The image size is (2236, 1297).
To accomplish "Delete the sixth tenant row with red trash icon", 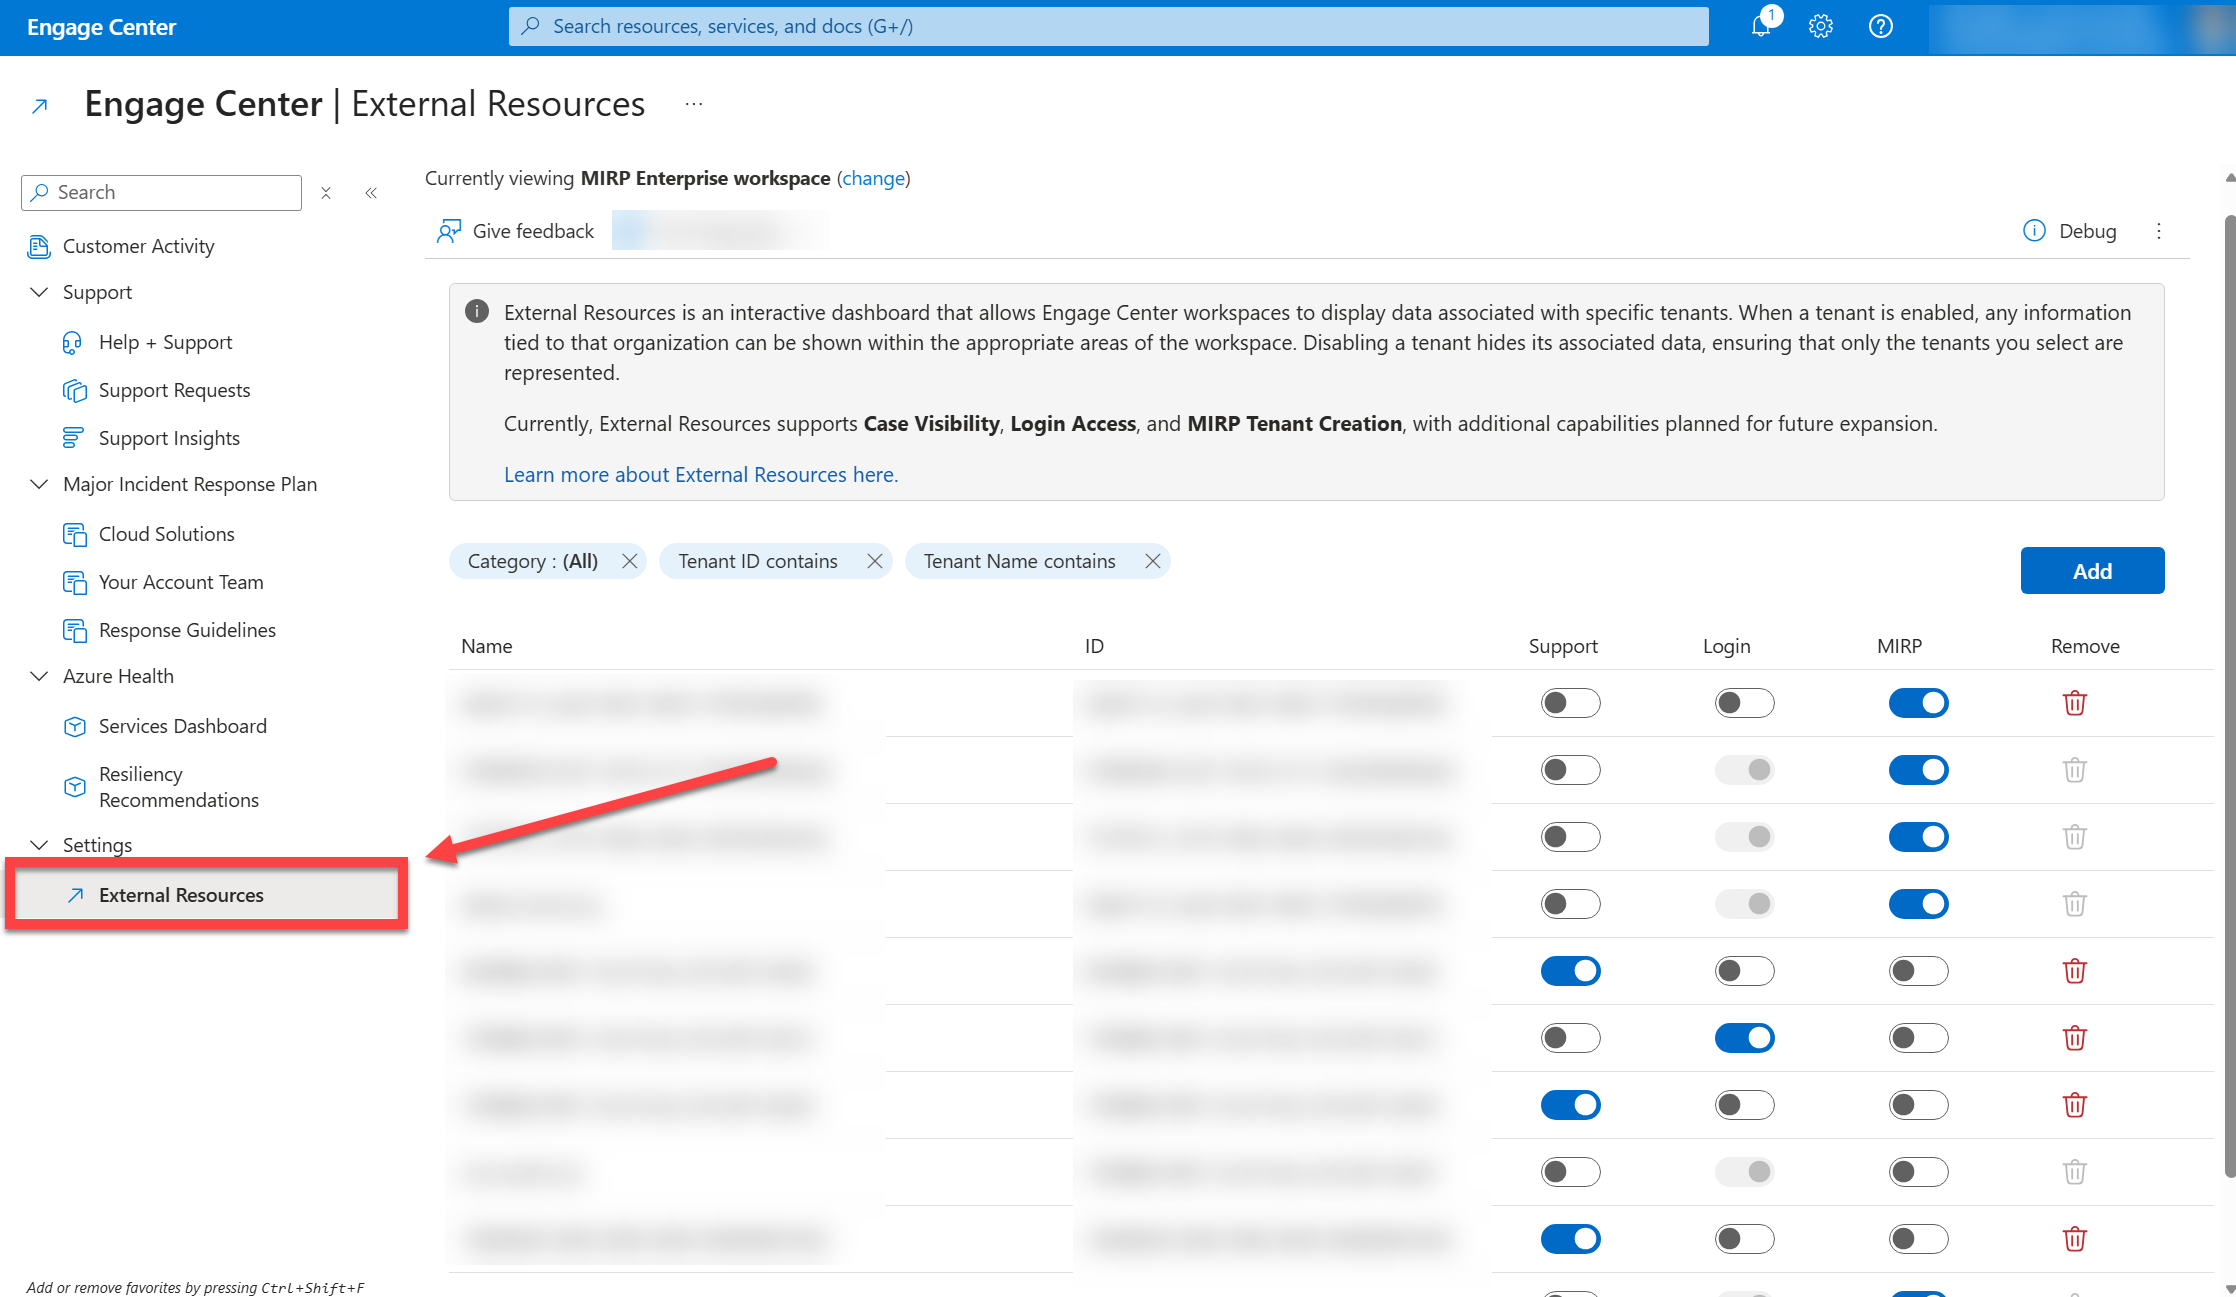I will point(2075,1038).
